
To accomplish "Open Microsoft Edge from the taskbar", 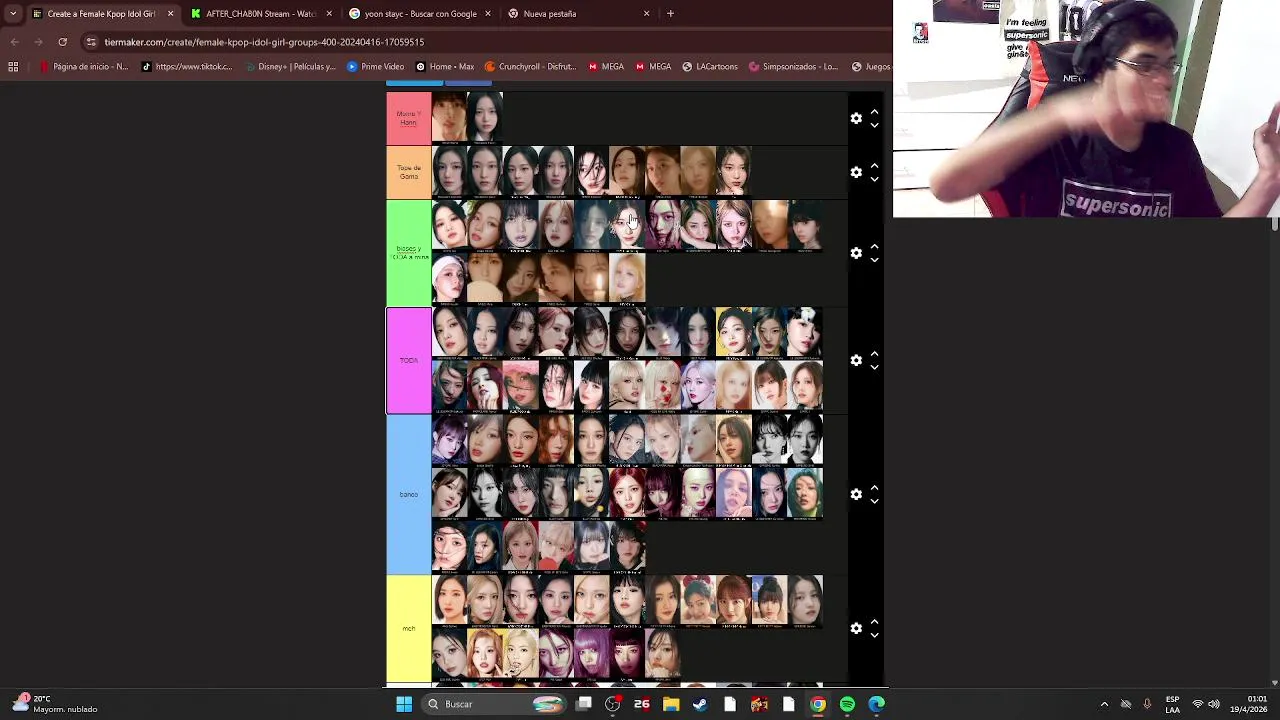I will tap(876, 704).
